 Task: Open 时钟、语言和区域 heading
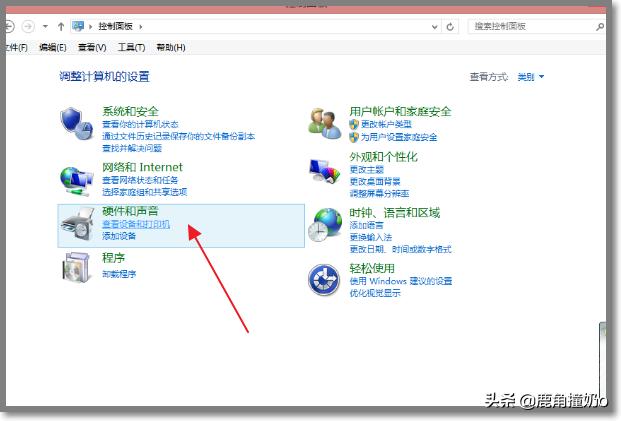tap(394, 213)
